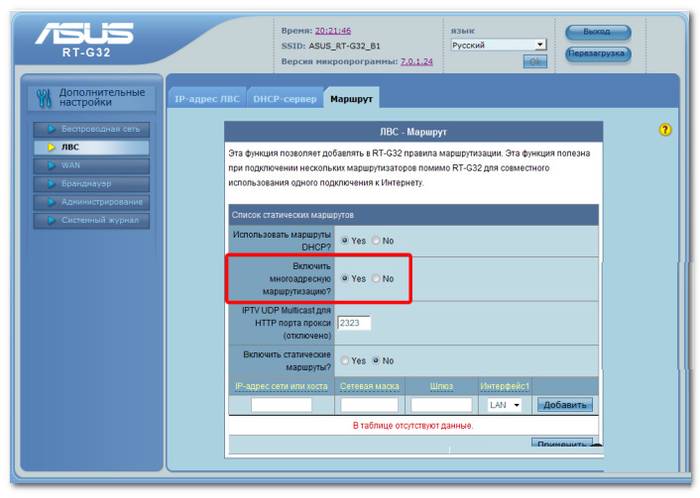Click the Интерфейс header link

(x=504, y=386)
